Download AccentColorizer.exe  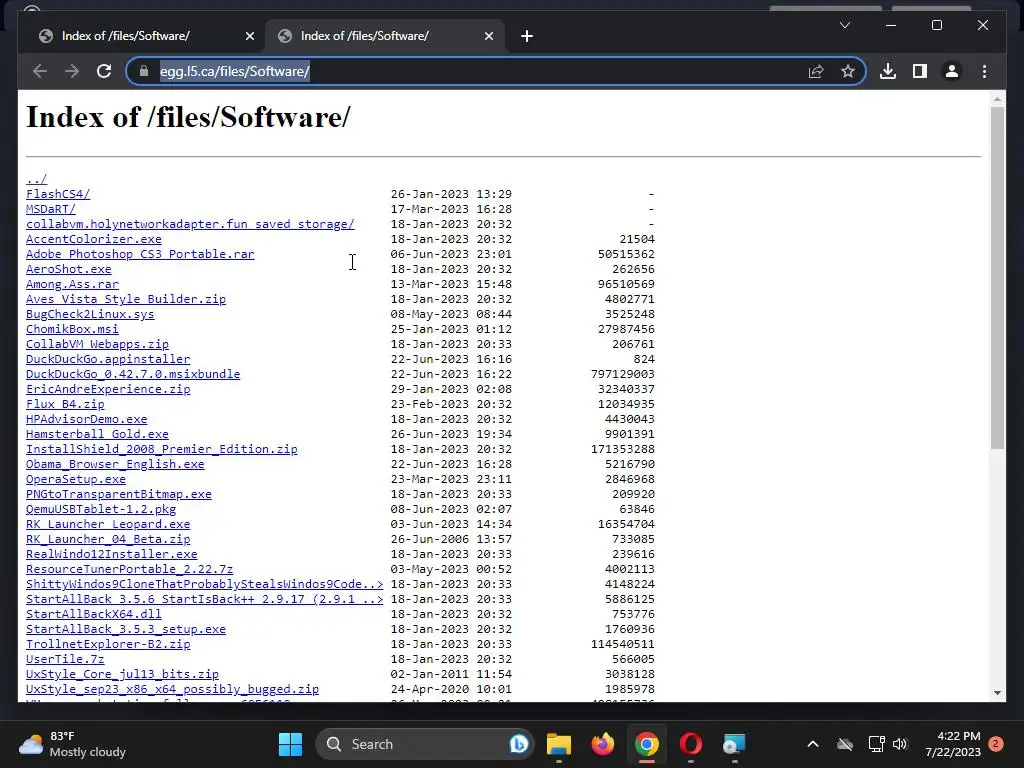point(93,239)
